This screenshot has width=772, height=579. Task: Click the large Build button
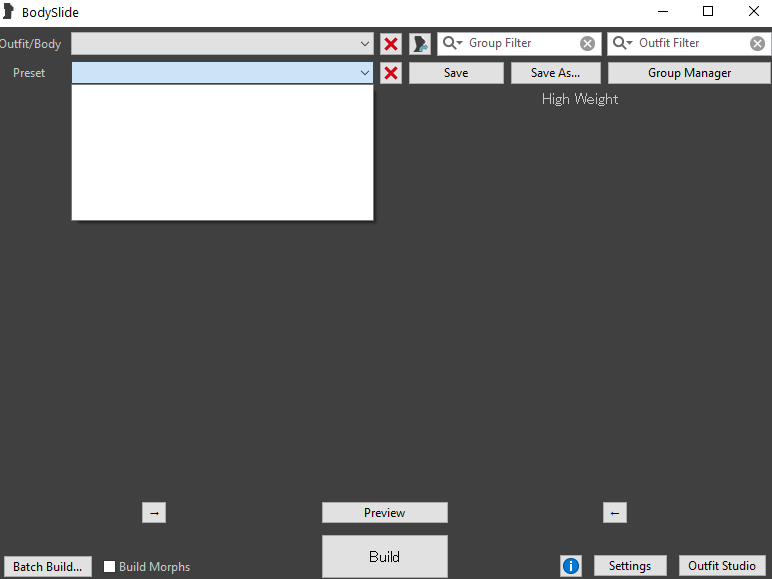tap(385, 556)
